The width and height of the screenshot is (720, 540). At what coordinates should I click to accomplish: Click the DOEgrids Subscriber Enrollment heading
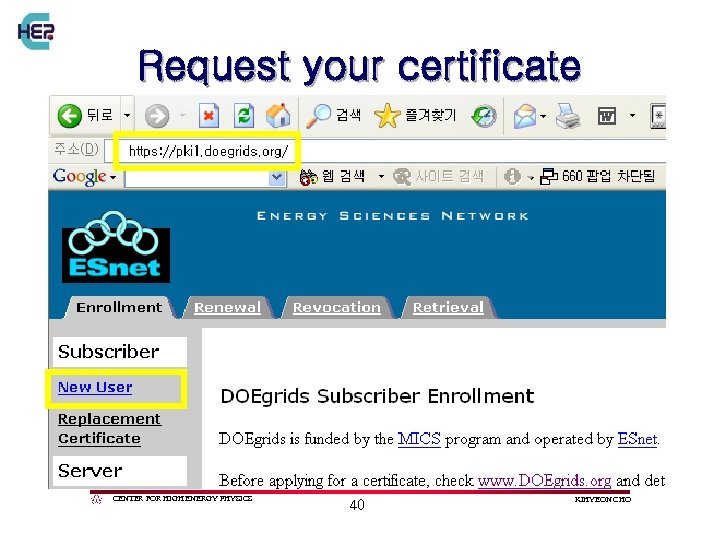377,396
